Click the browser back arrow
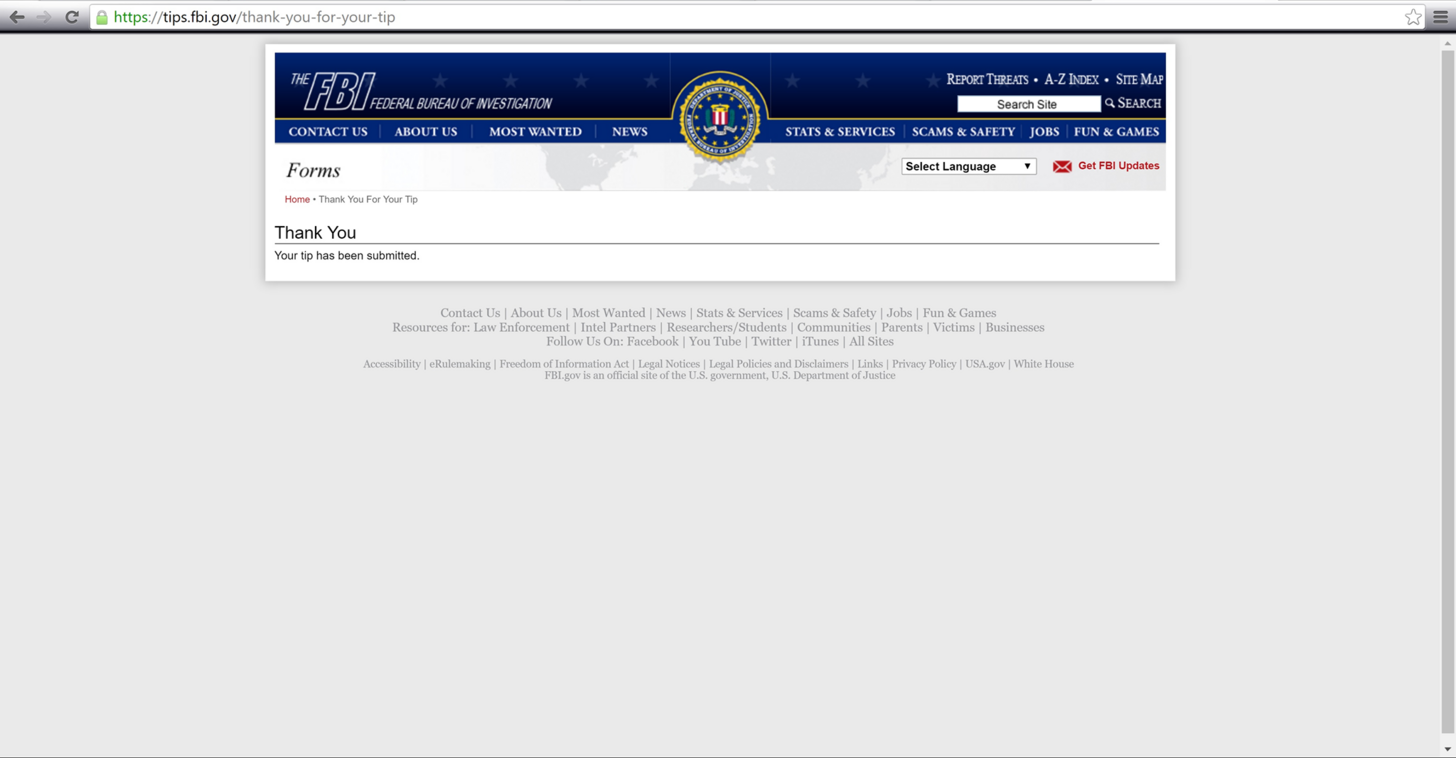The width and height of the screenshot is (1456, 758). [17, 17]
